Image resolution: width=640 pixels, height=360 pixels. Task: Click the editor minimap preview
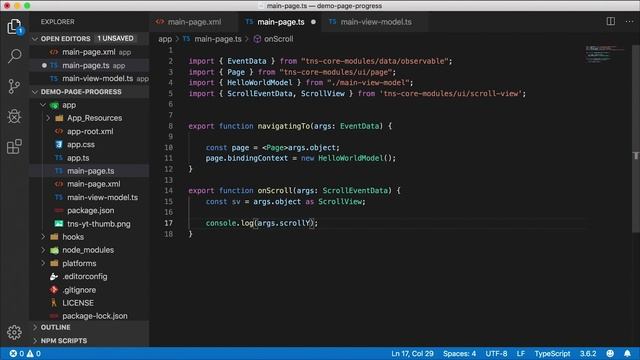(x=605, y=54)
